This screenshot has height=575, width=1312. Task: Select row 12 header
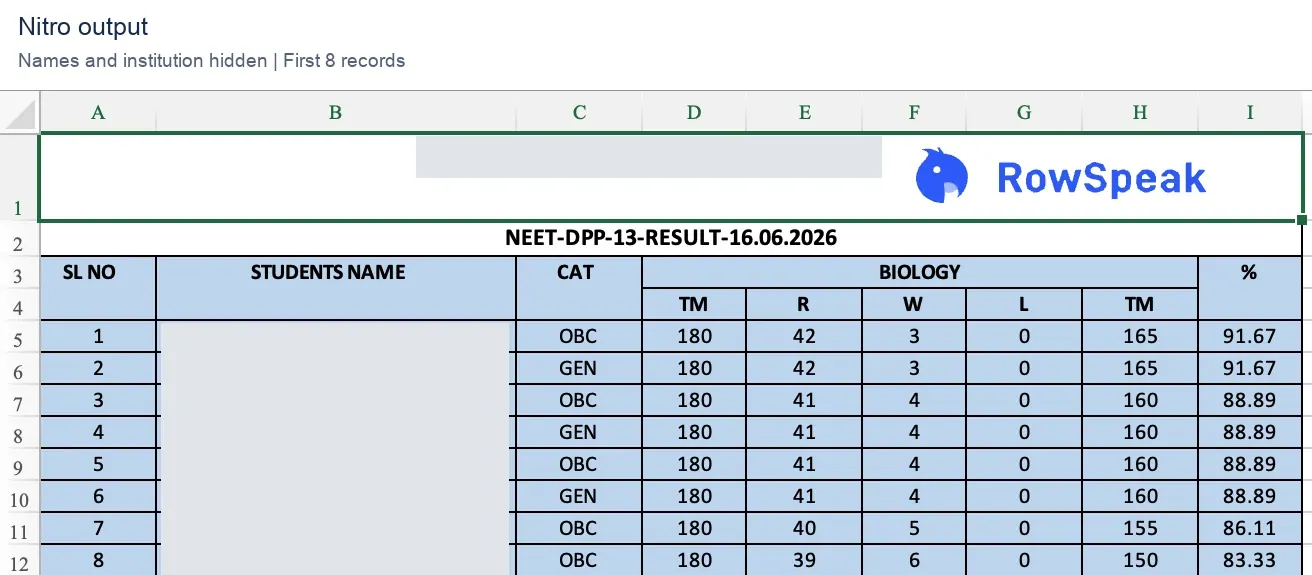19,561
